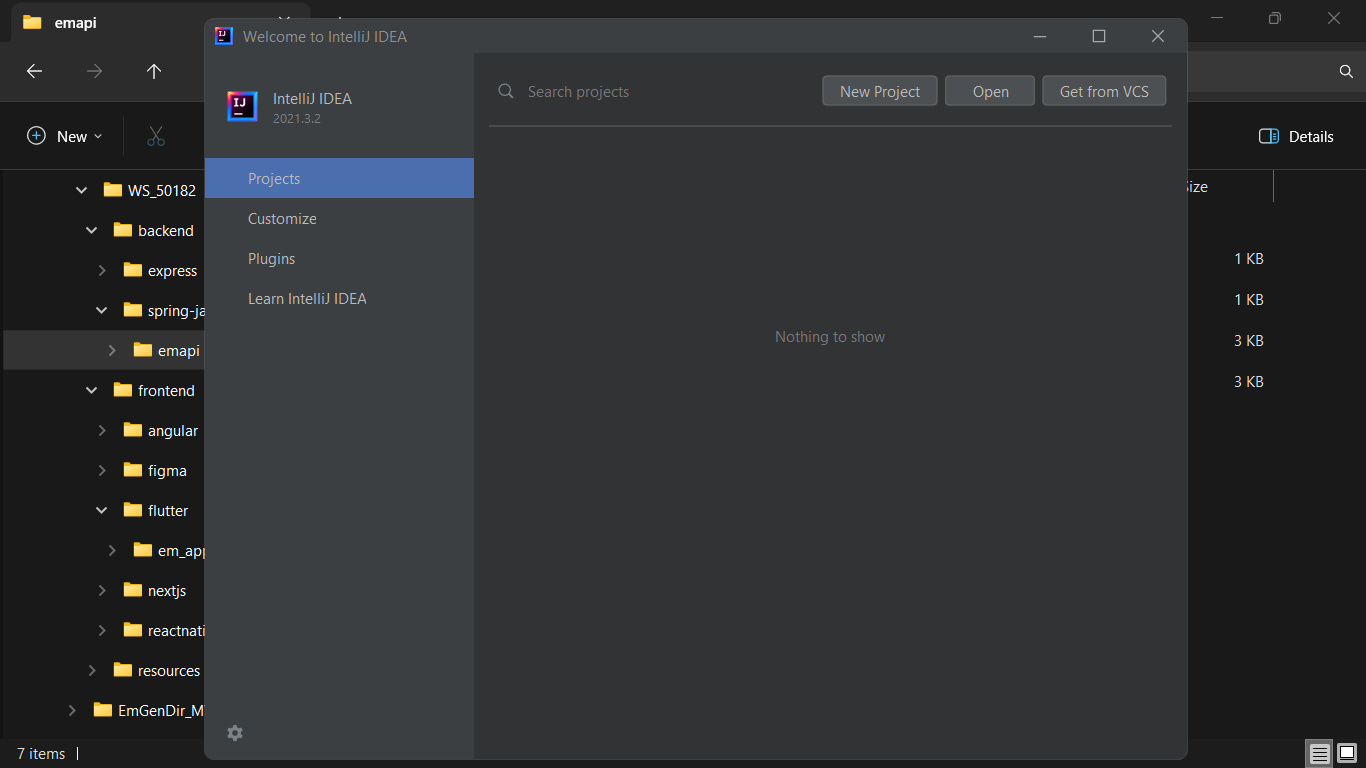Click Nothing to show text
Screen dimensions: 1366x768
click(830, 337)
